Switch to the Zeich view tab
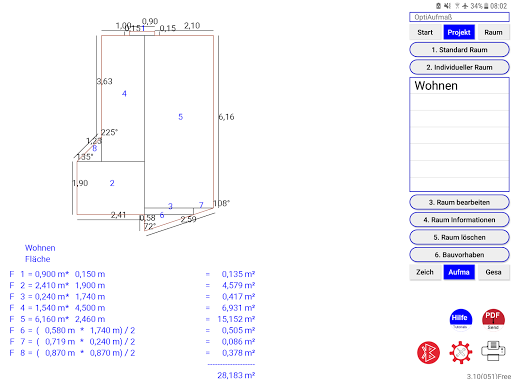Viewport: 512px width, 384px height. 425,272
